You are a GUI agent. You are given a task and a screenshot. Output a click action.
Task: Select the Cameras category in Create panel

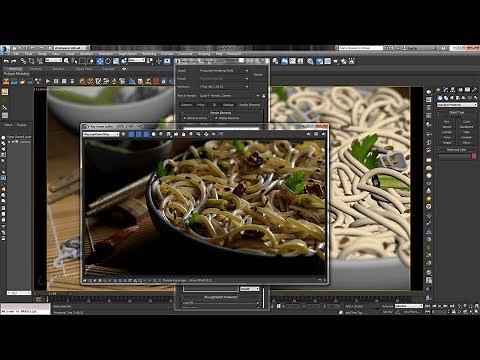[x=458, y=98]
